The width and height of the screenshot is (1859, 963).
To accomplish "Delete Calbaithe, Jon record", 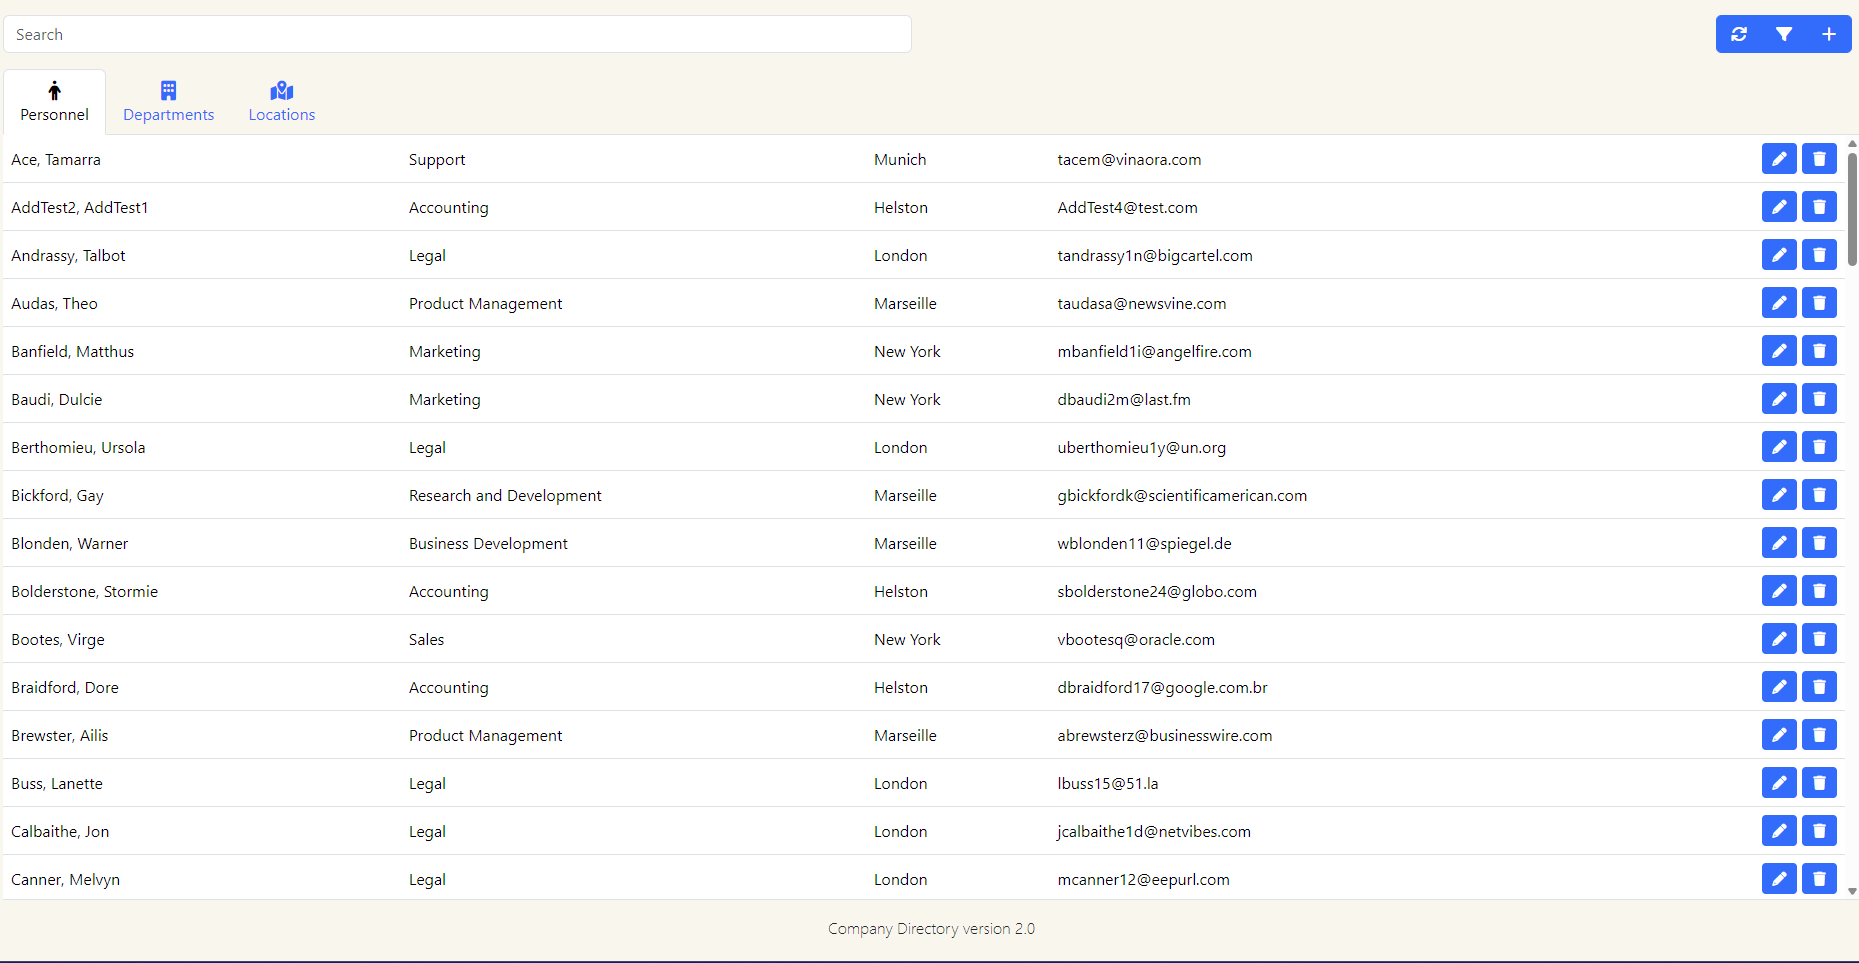I will coord(1819,831).
